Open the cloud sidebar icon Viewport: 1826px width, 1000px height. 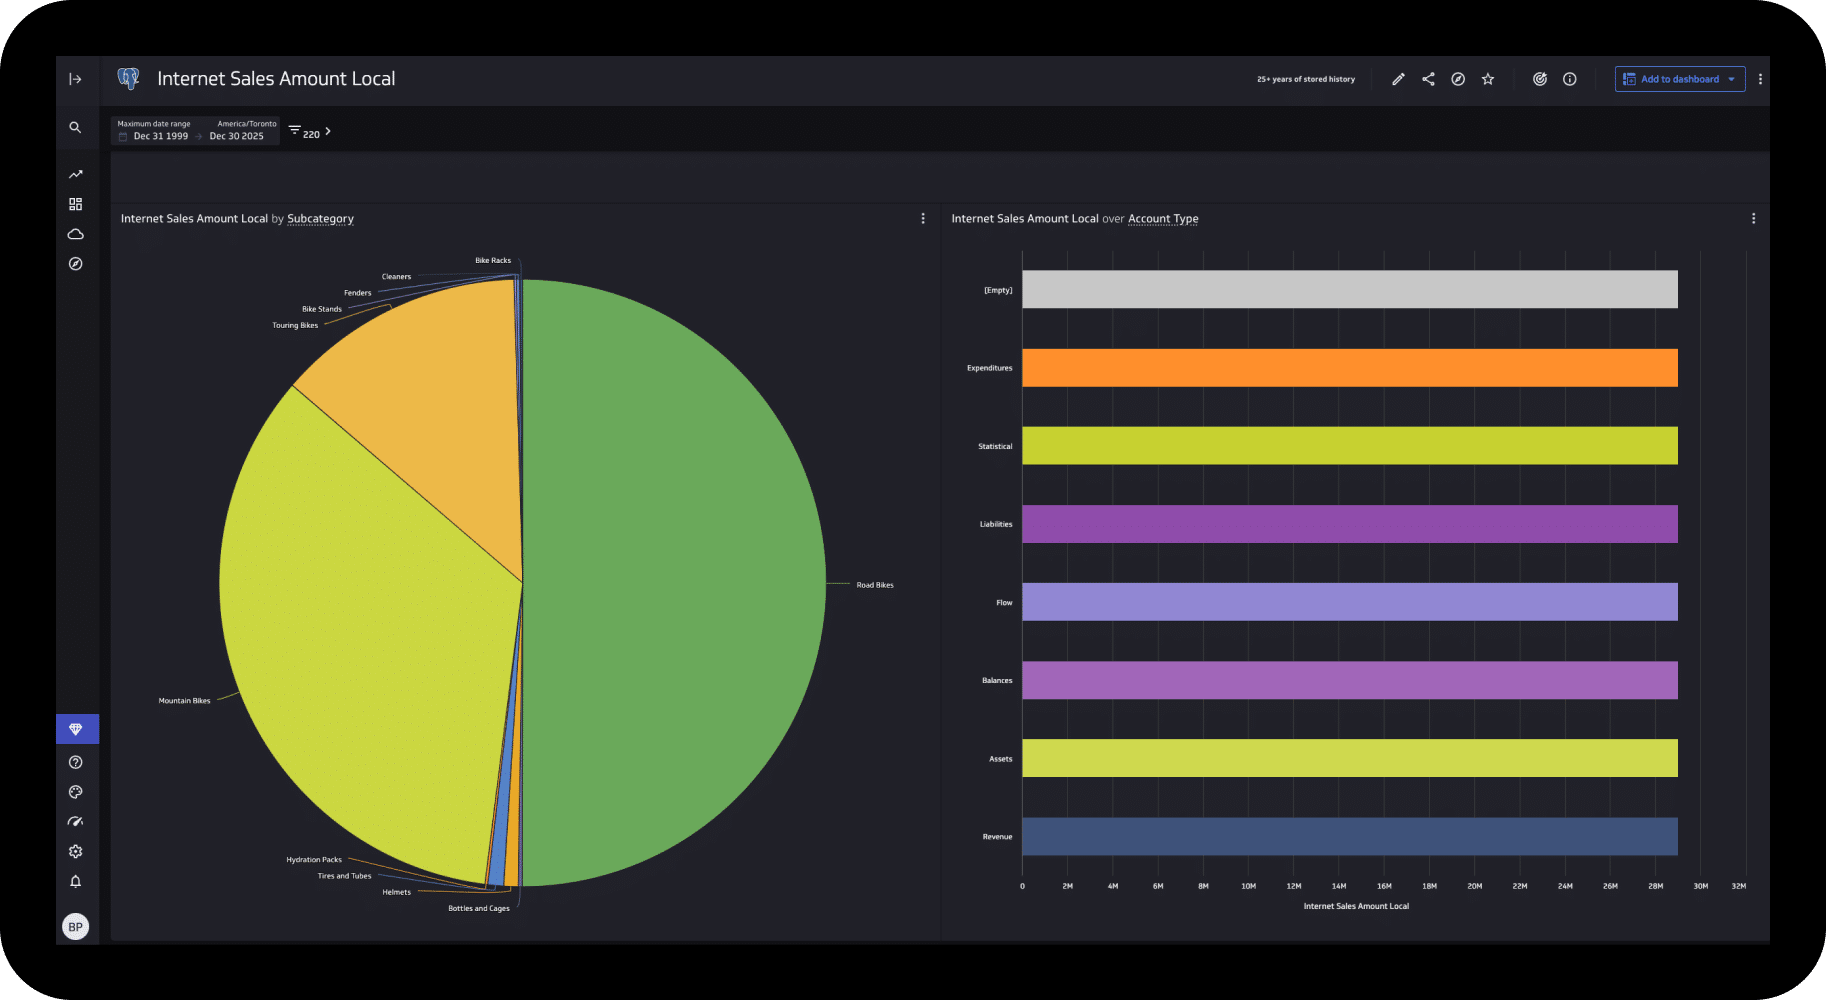pyautogui.click(x=75, y=234)
